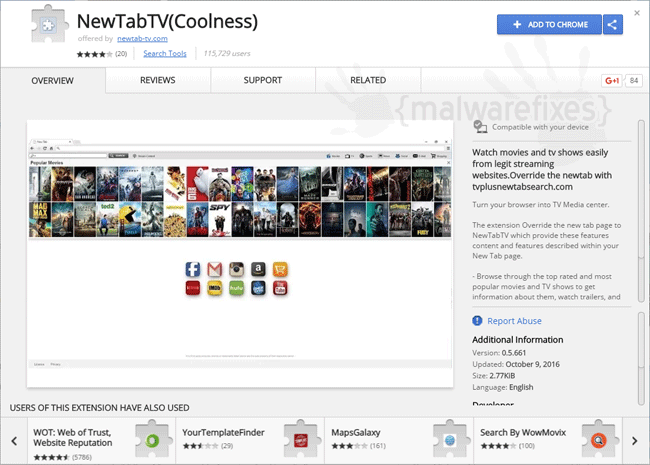The image size is (650, 465).
Task: Click the Popular Movies label in preview
Action: coord(46,163)
